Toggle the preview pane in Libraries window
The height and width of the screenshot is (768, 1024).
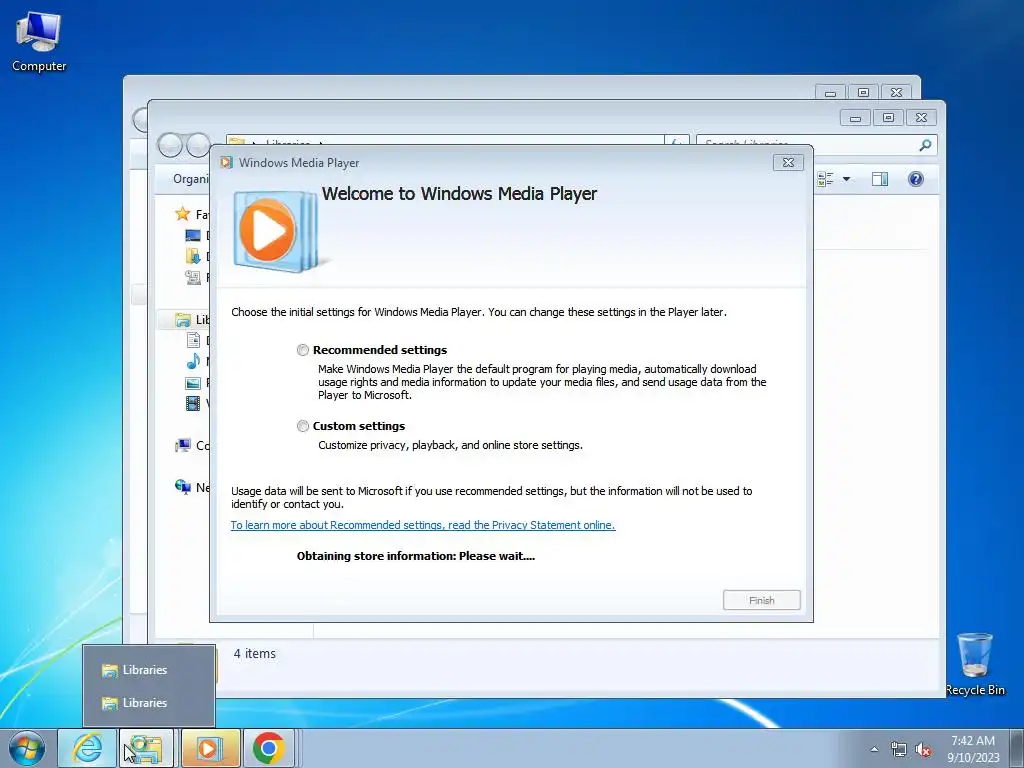click(x=880, y=179)
